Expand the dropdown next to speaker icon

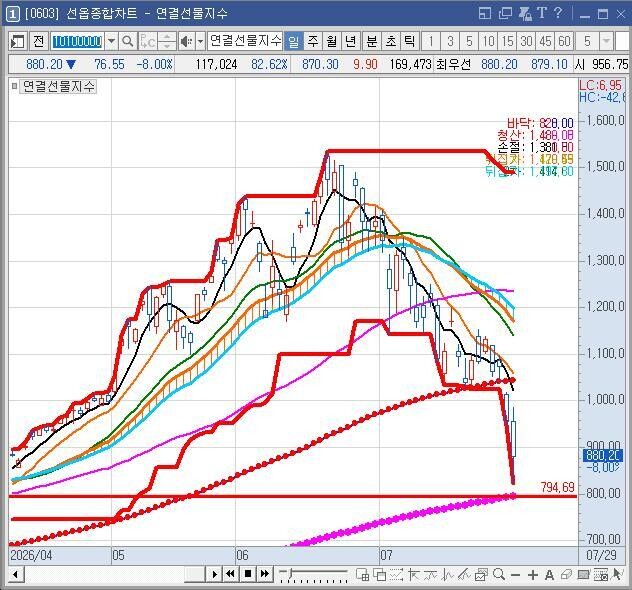[x=200, y=41]
